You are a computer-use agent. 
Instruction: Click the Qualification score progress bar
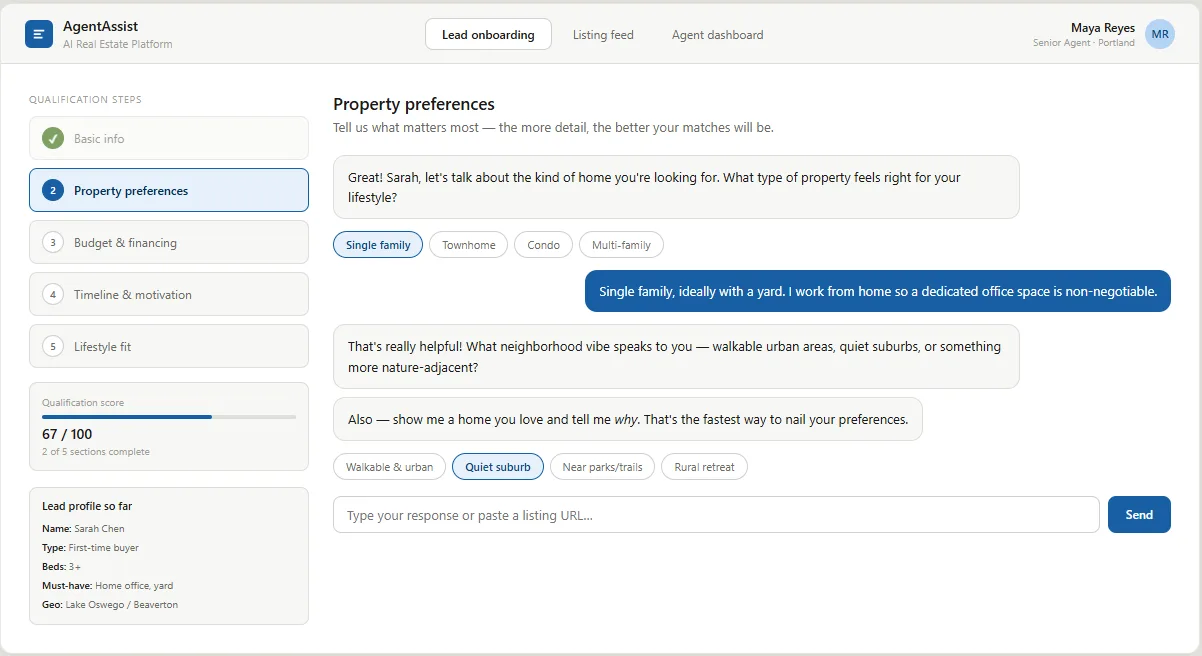[169, 416]
